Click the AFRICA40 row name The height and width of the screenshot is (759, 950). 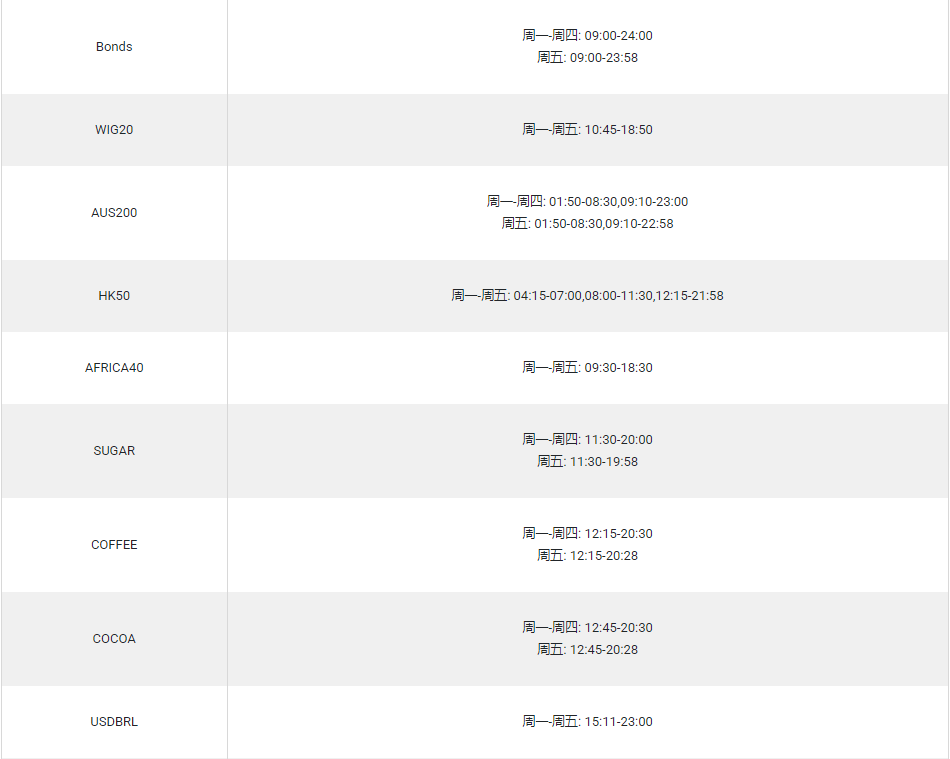[x=114, y=368]
